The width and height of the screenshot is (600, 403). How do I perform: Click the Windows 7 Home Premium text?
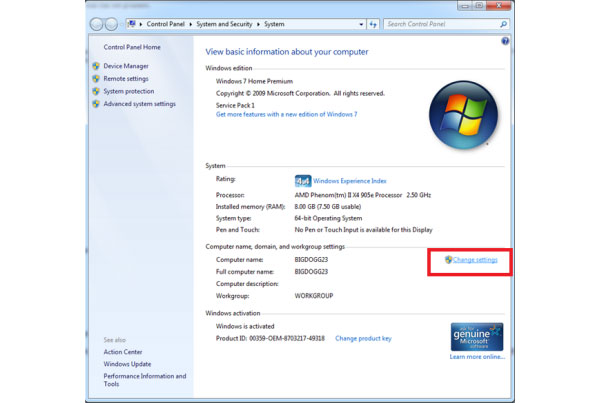254,81
